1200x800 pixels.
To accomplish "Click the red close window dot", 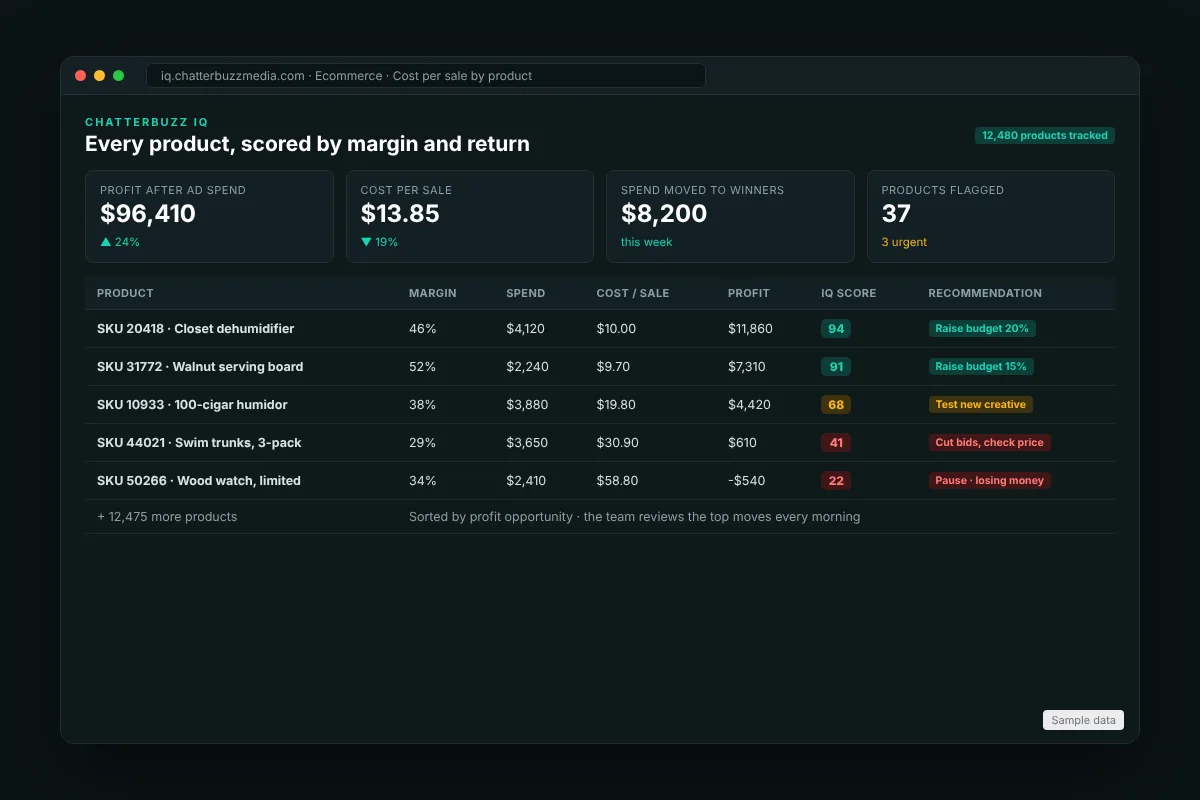I will click(x=81, y=76).
